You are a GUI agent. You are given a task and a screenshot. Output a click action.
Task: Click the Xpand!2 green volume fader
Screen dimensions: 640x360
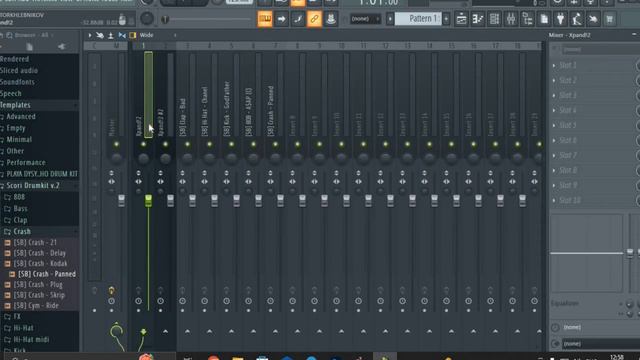coord(148,200)
